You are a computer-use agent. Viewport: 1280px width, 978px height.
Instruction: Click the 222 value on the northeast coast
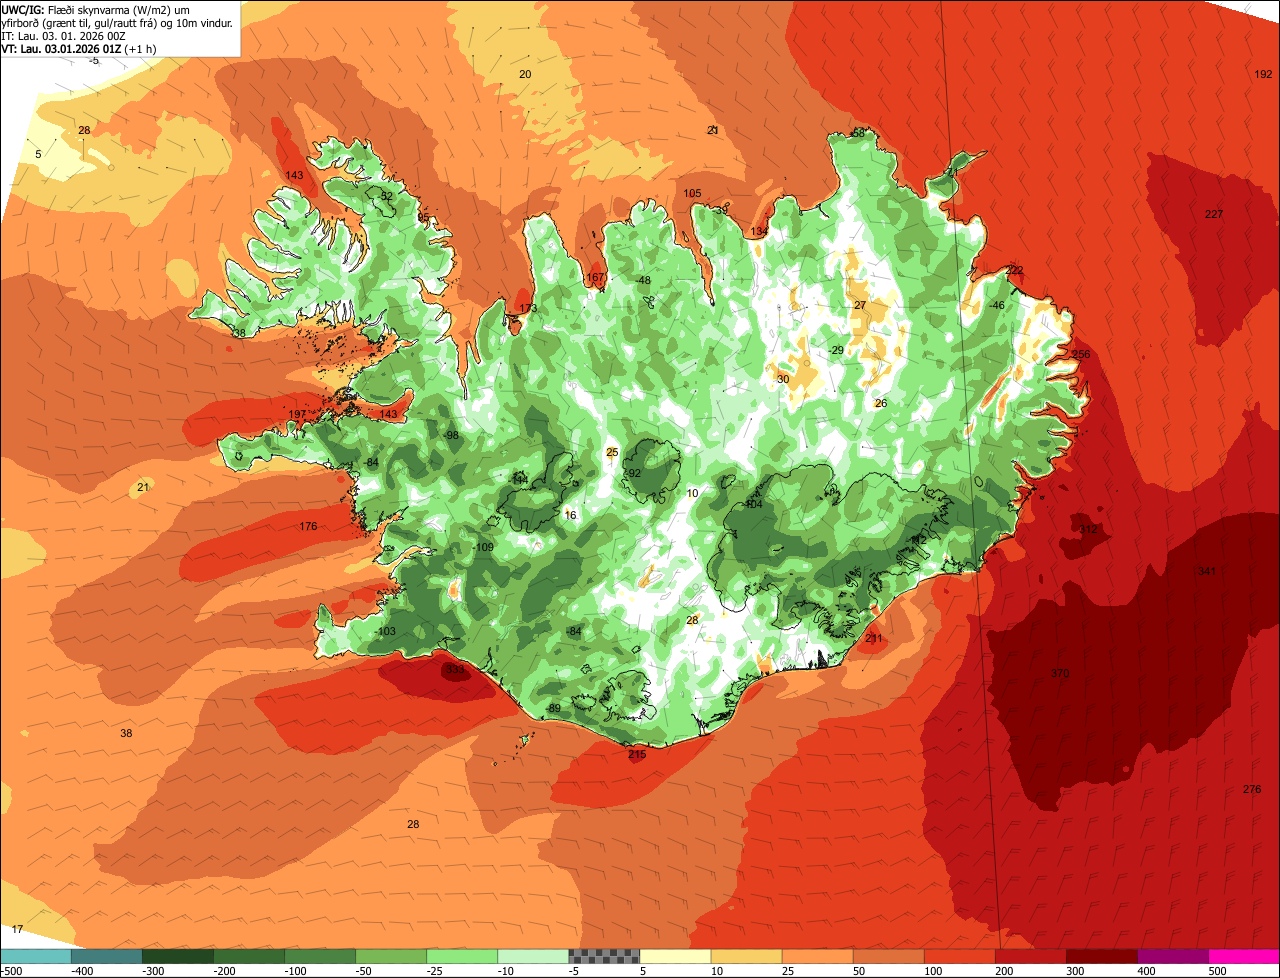pyautogui.click(x=1015, y=270)
